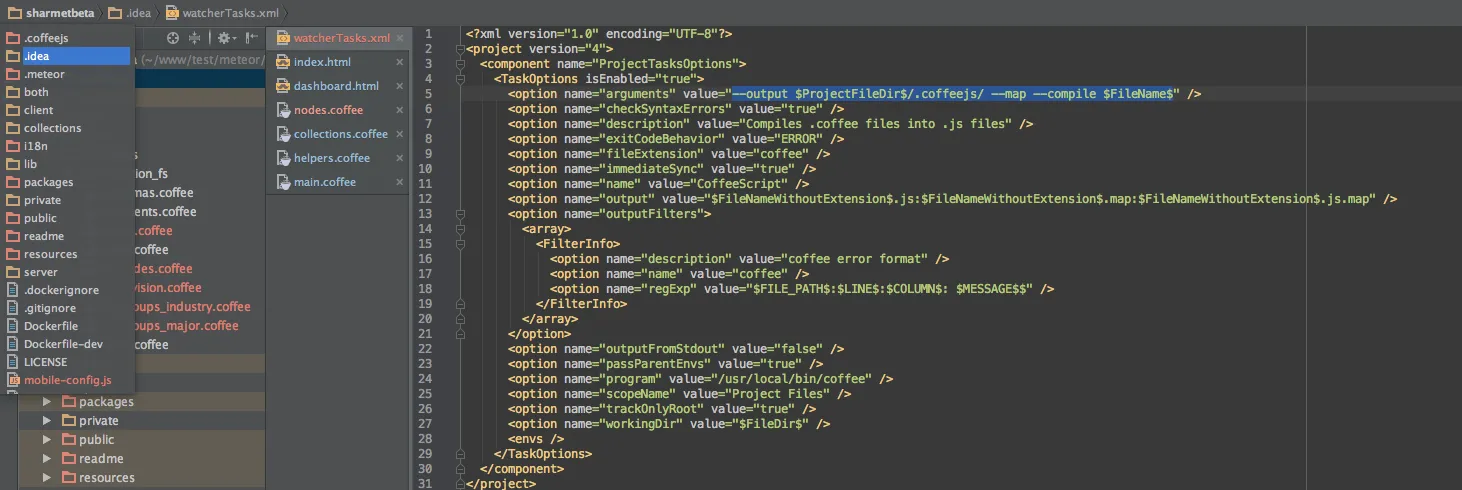Close the dashboard.html tab
The width and height of the screenshot is (1462, 490).
400,86
